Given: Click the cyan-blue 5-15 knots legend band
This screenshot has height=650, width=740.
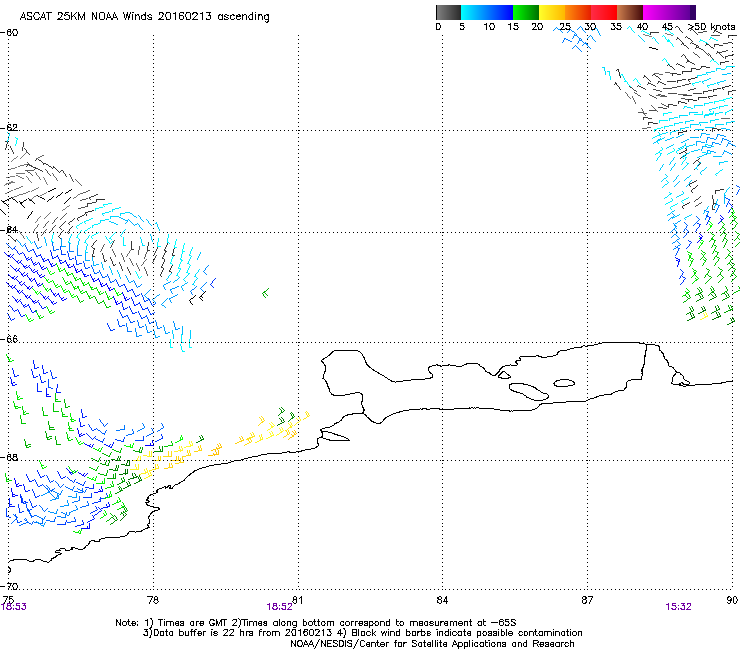Looking at the screenshot, I should [487, 12].
